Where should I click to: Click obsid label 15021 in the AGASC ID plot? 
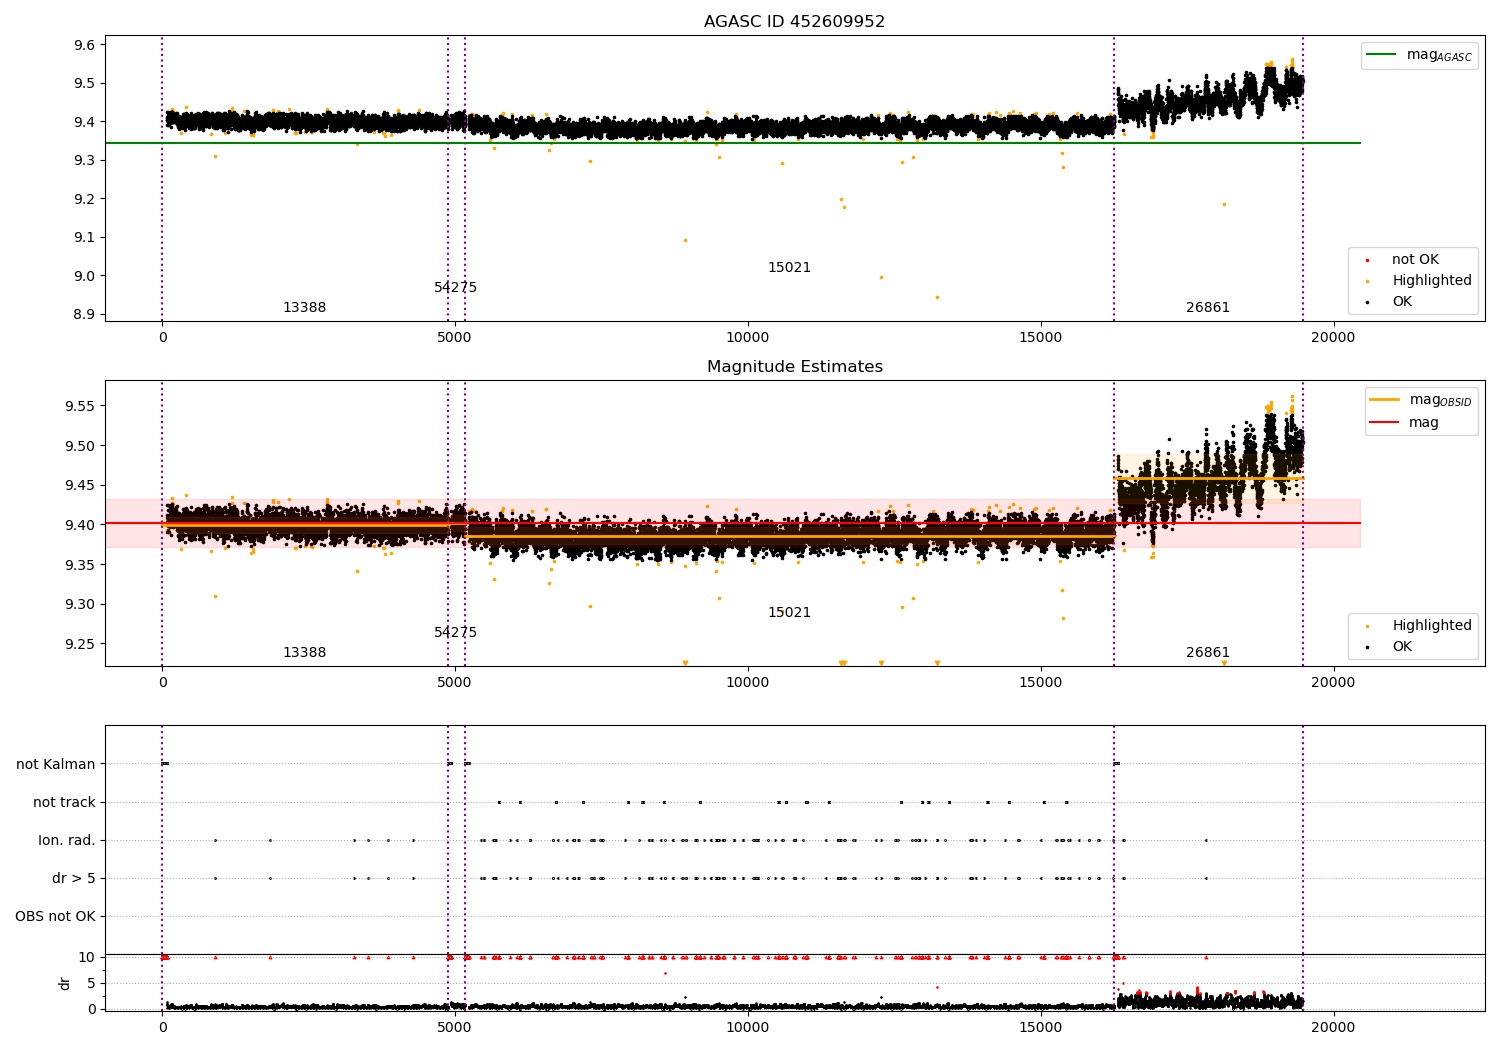(x=789, y=268)
